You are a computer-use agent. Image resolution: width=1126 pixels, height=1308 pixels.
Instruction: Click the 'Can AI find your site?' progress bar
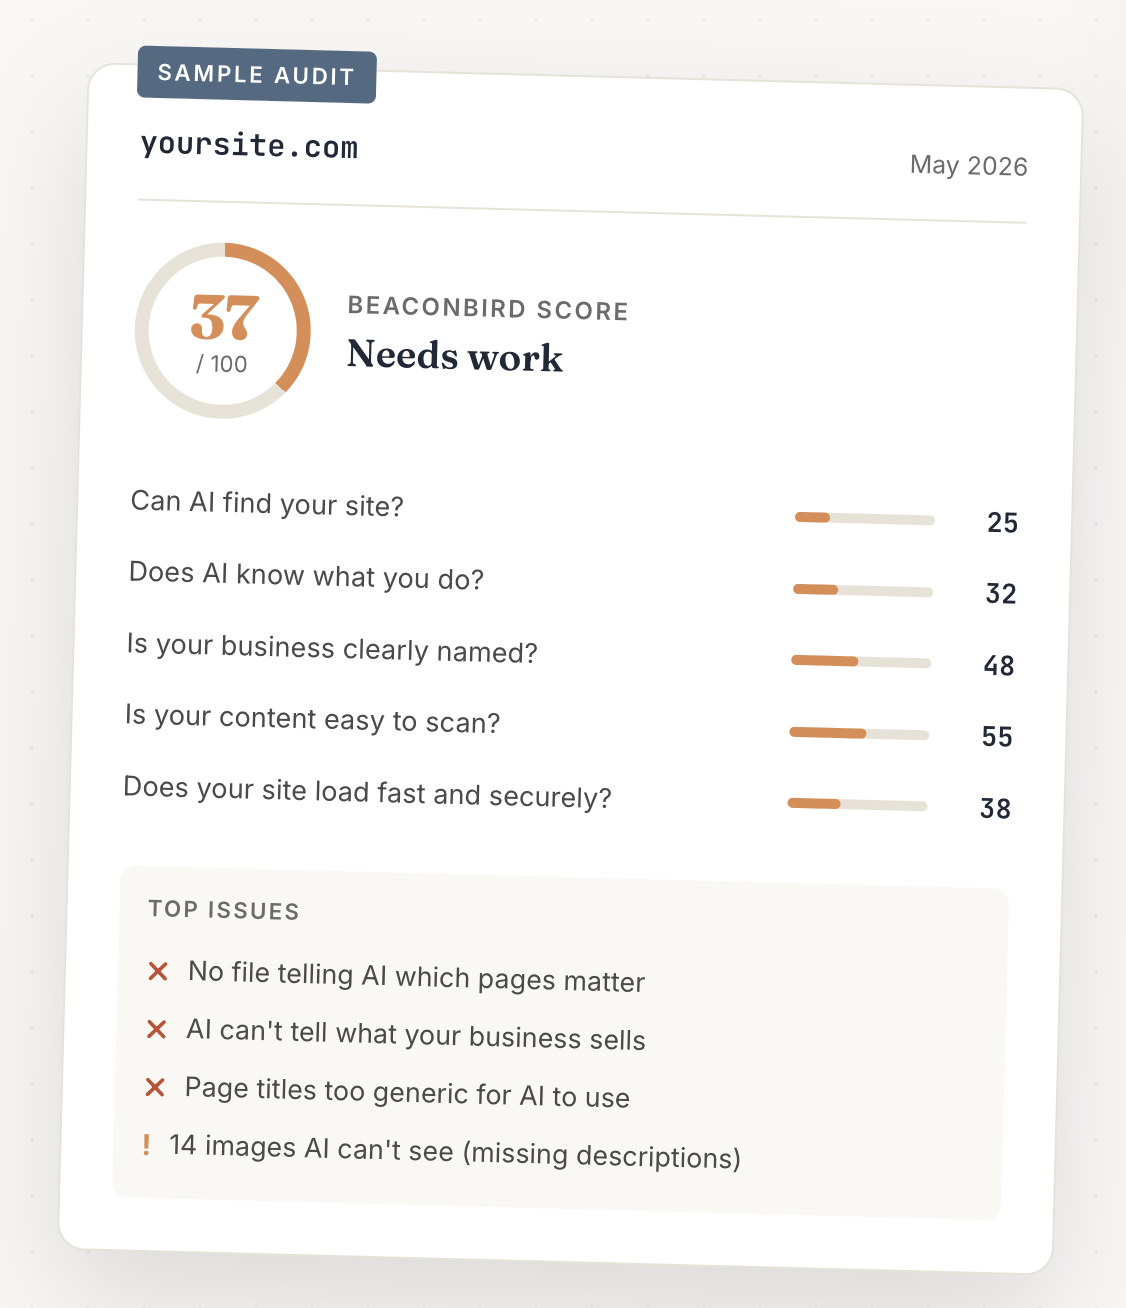pyautogui.click(x=865, y=518)
